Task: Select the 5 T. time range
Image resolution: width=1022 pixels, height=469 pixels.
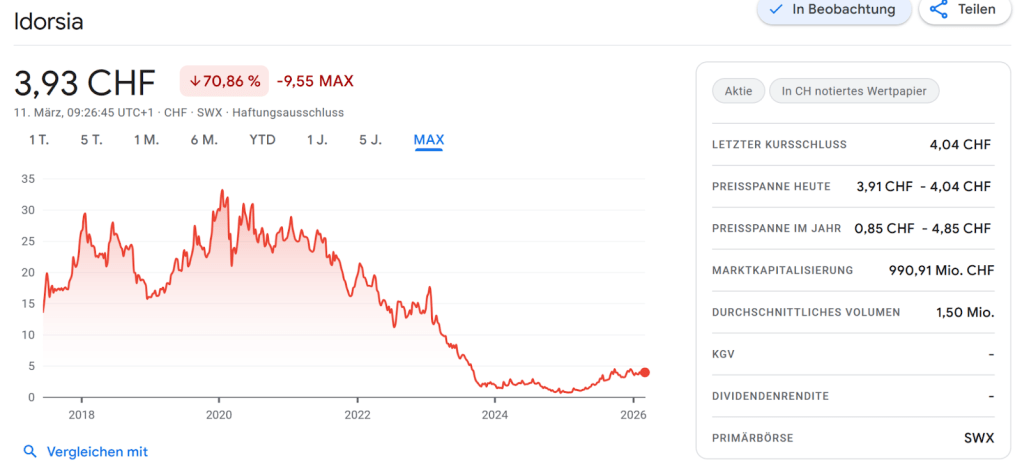Action: 91,140
